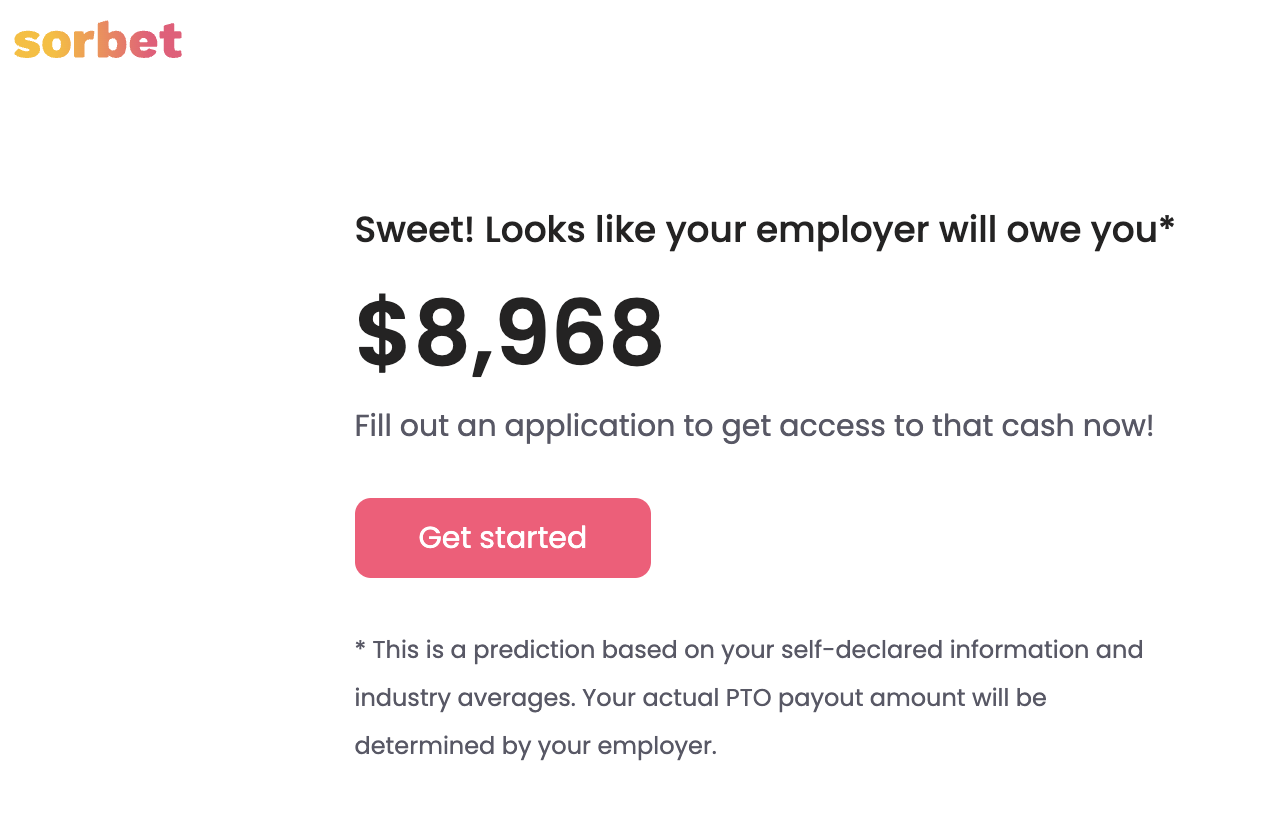Select the $8,968 payout amount
The height and width of the screenshot is (838, 1264).
click(510, 334)
